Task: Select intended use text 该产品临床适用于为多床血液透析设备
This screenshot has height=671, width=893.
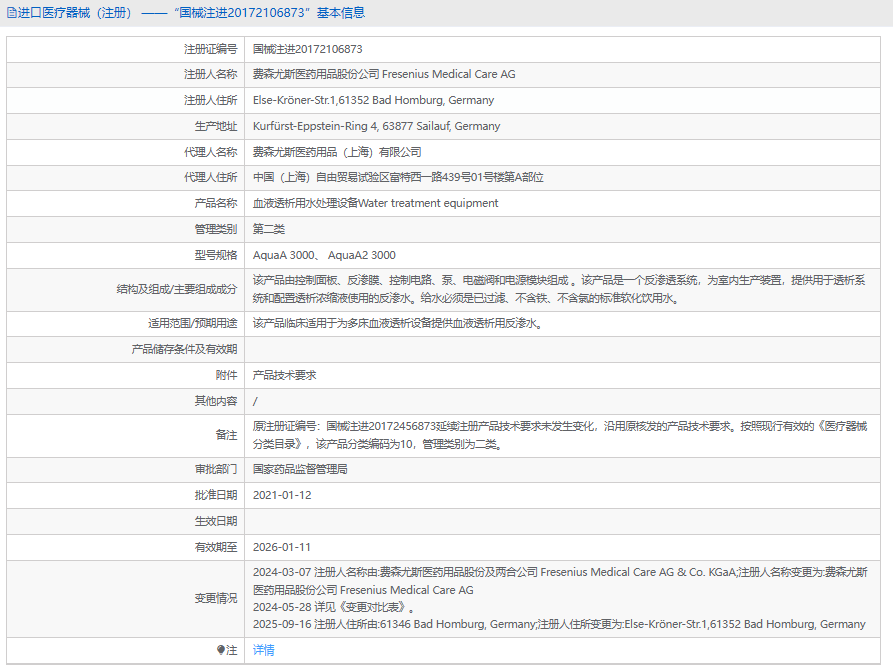Action: point(398,324)
